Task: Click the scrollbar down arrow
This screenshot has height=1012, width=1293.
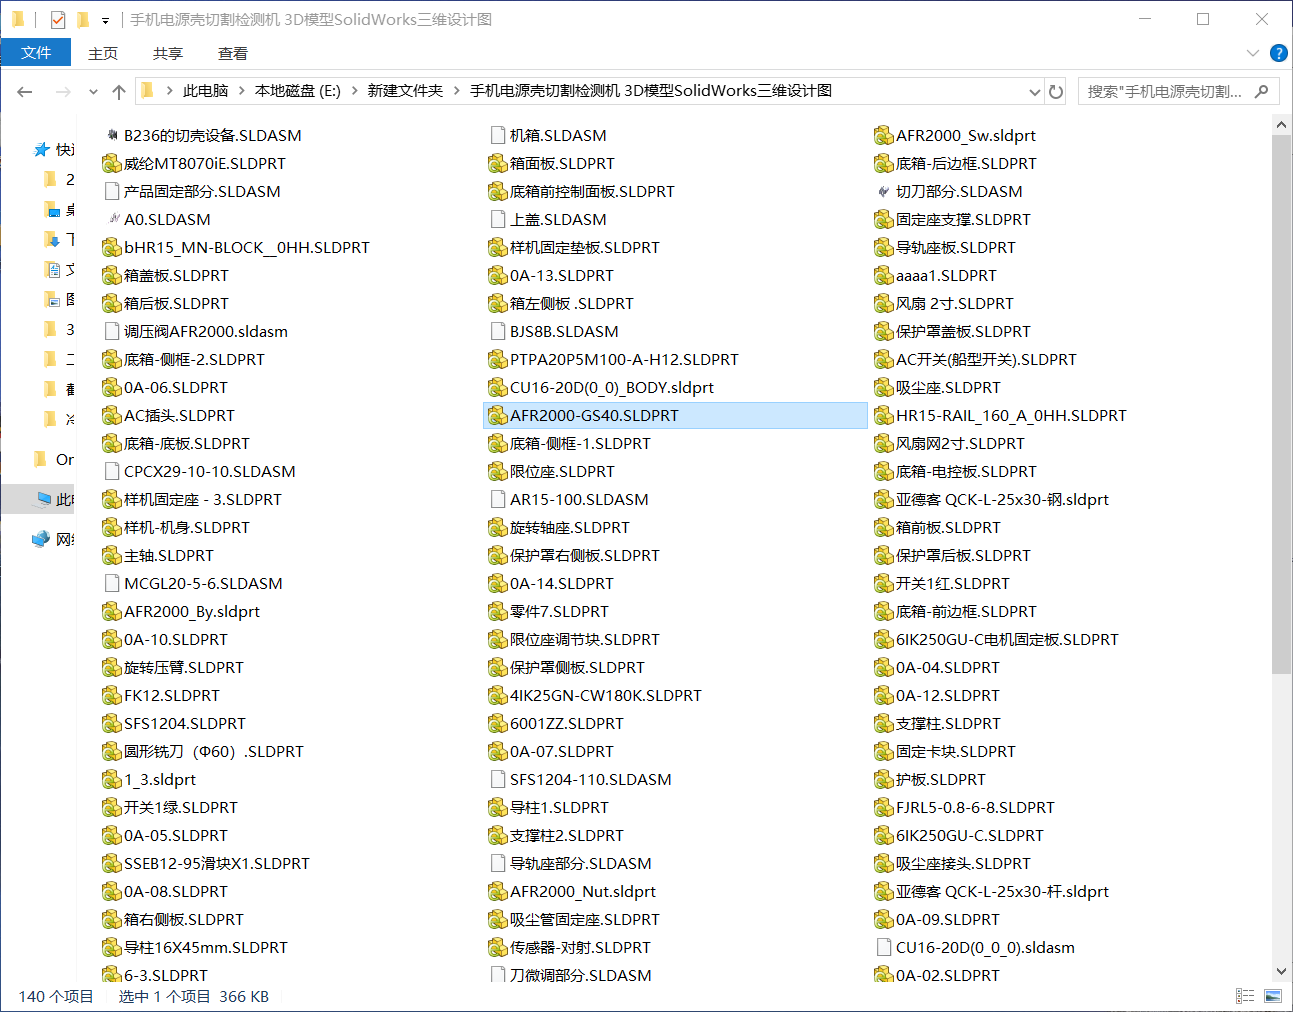Action: point(1281,971)
